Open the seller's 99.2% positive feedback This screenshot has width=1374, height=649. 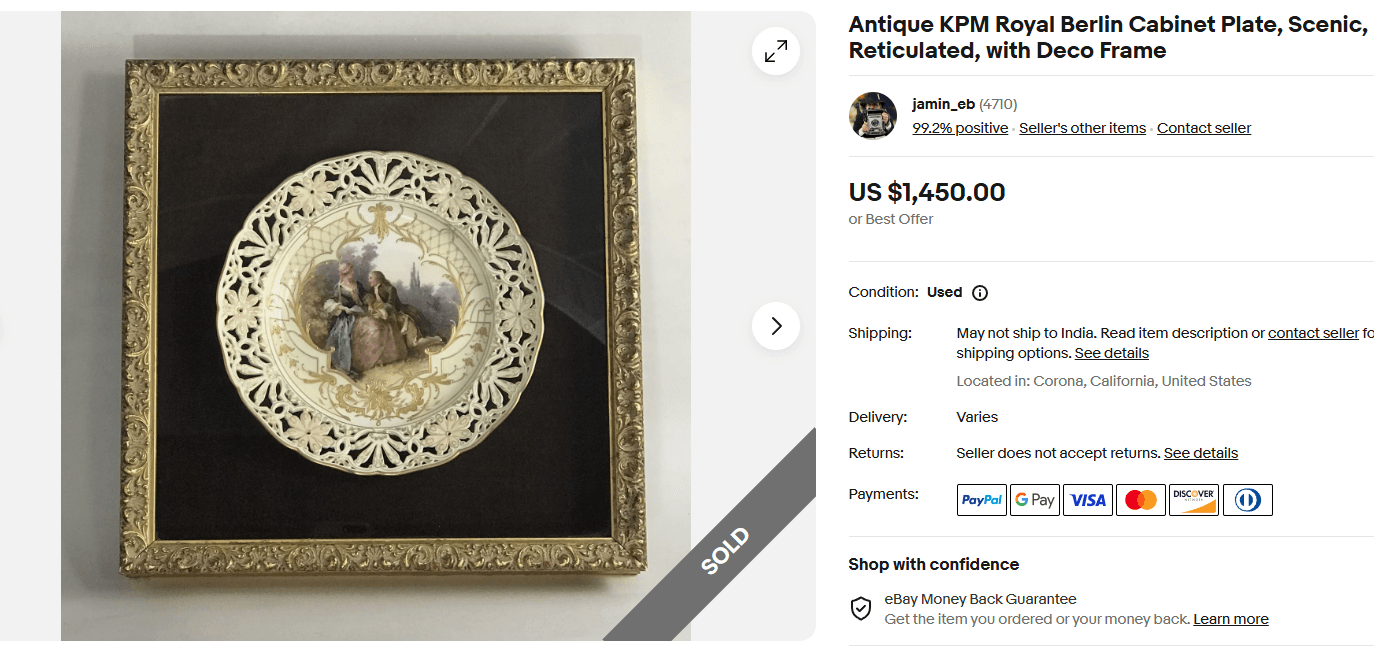959,127
